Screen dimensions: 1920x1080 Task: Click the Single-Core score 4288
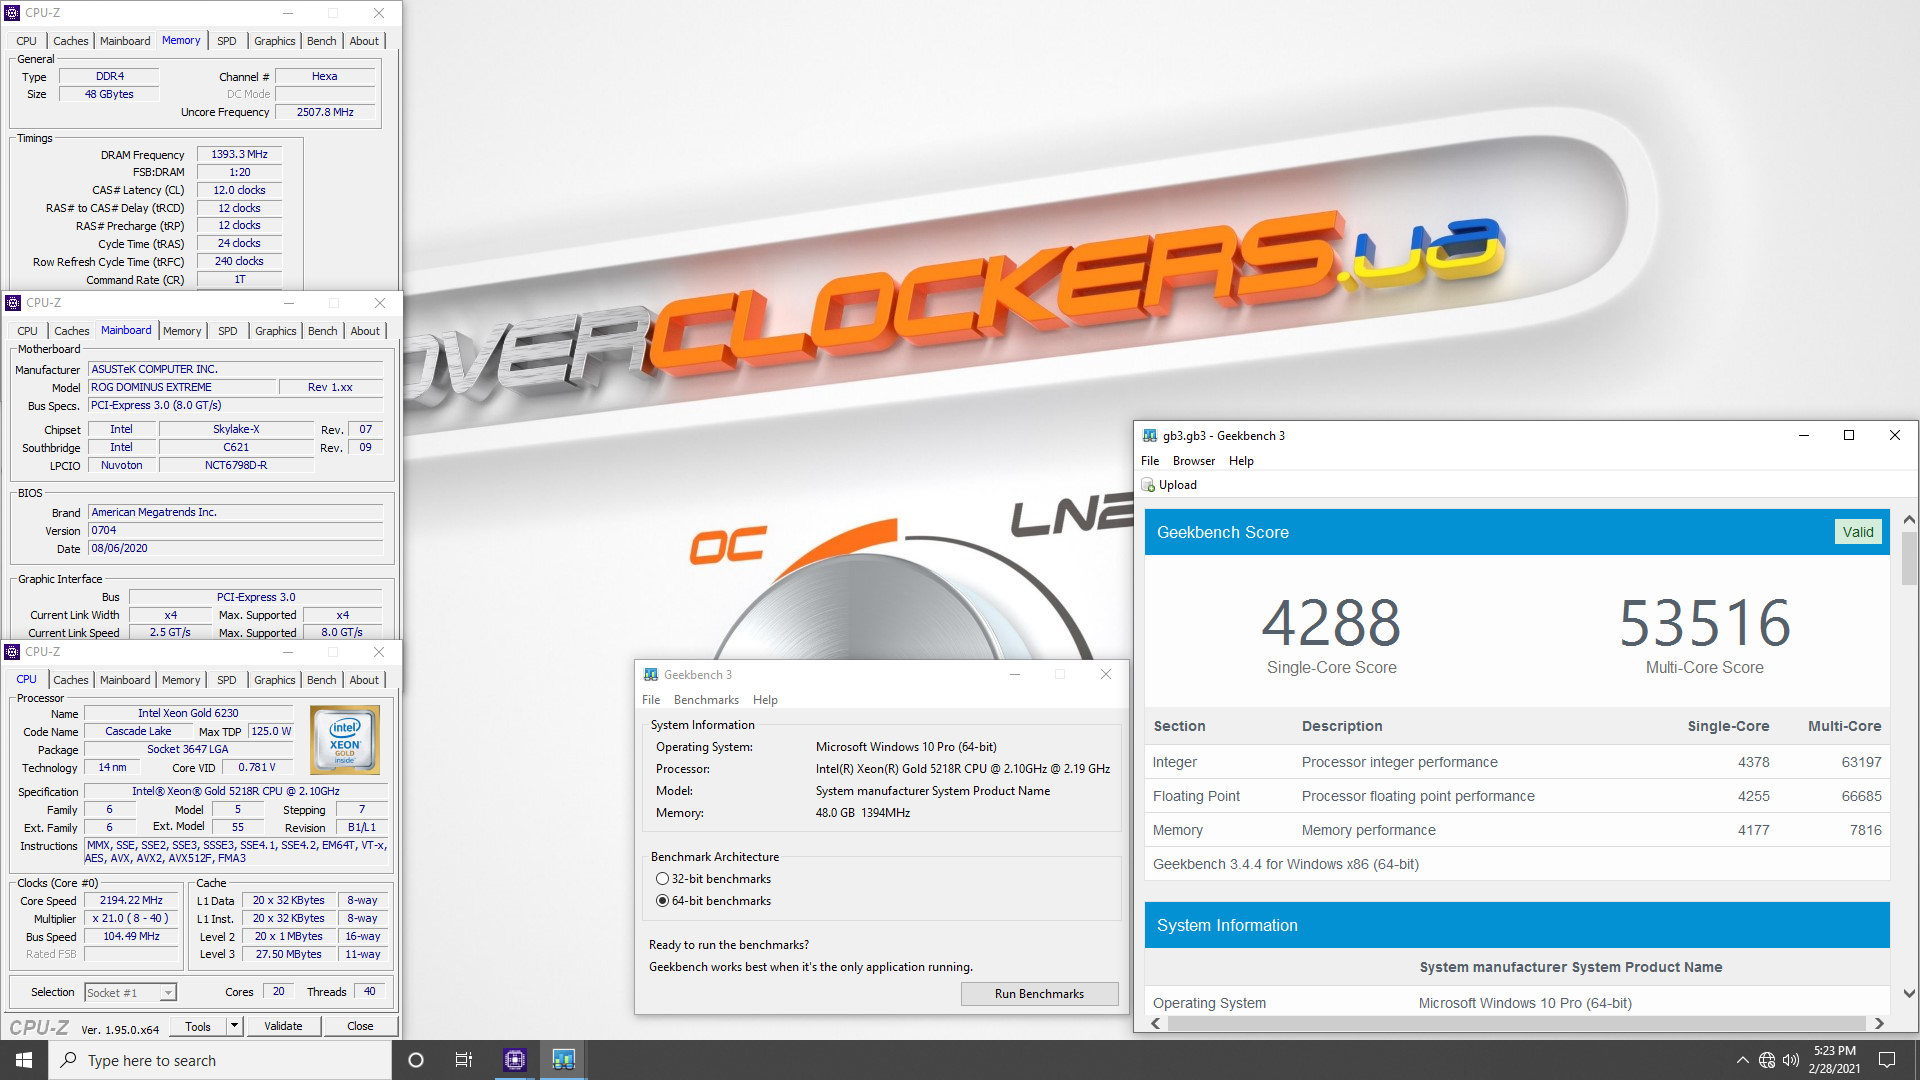click(x=1331, y=623)
